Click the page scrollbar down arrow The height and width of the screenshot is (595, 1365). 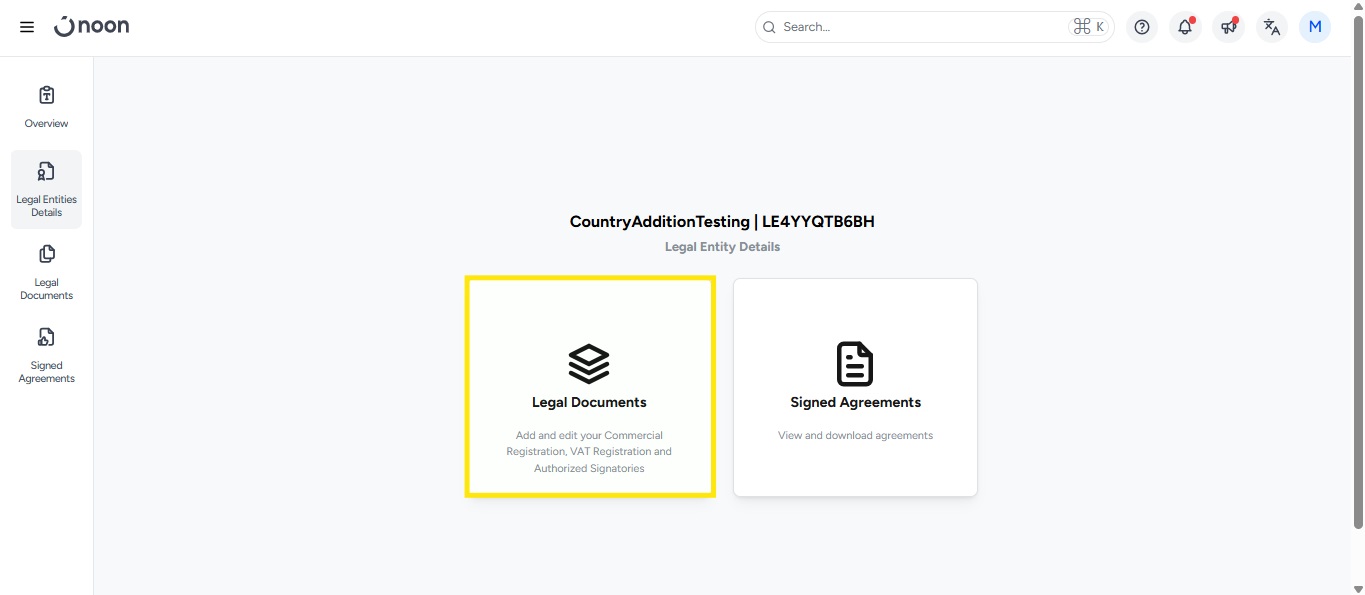click(1357, 588)
